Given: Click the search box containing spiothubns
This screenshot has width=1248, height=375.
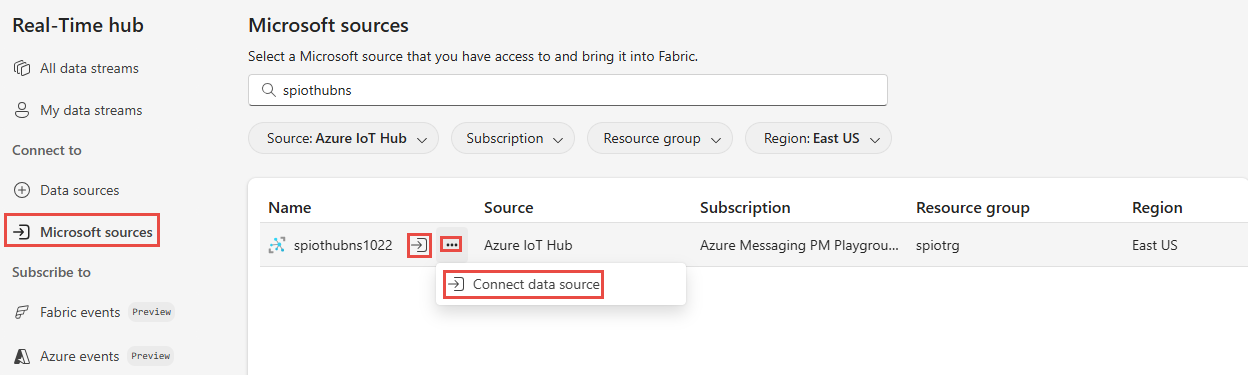Looking at the screenshot, I should [568, 90].
